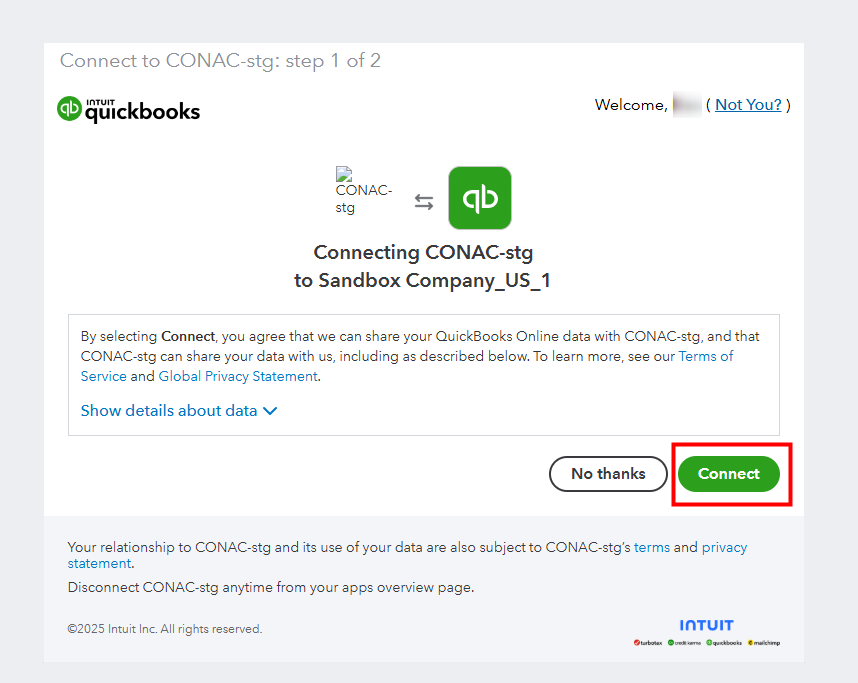Click the swap arrows between app icons
858x683 pixels.
coord(424,202)
